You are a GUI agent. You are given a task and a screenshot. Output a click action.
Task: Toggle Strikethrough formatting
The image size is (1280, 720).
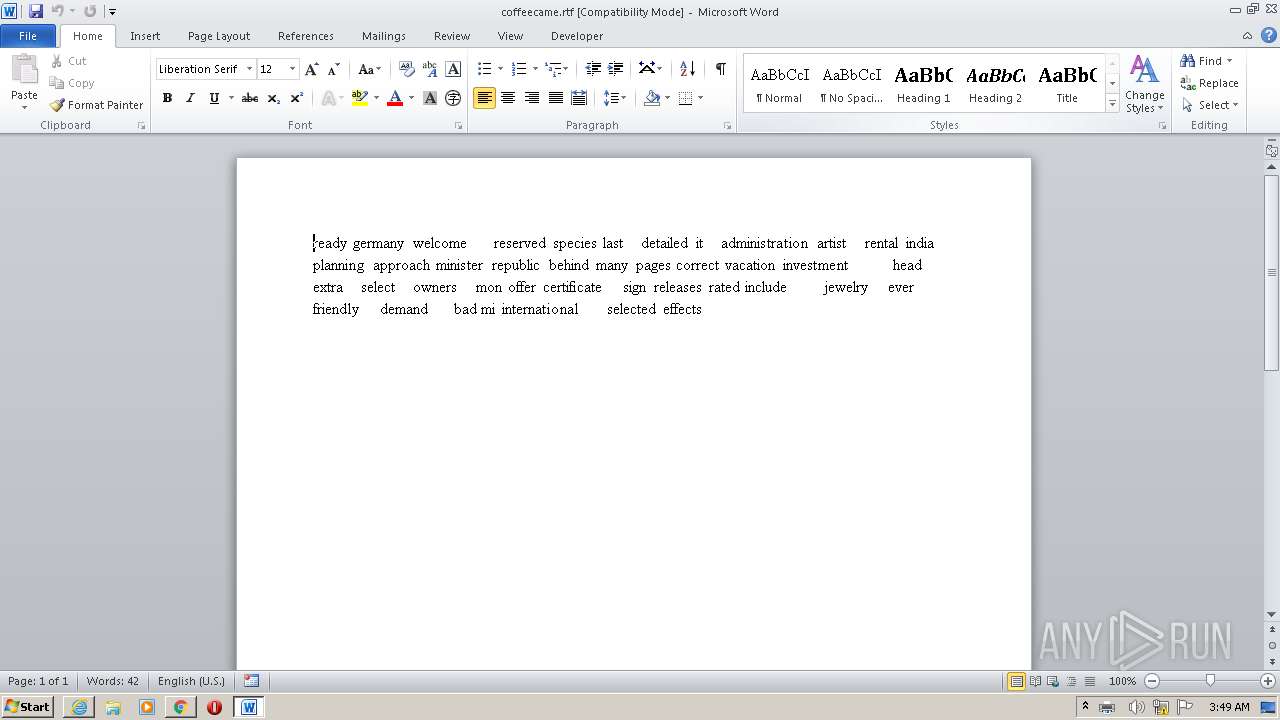click(250, 98)
